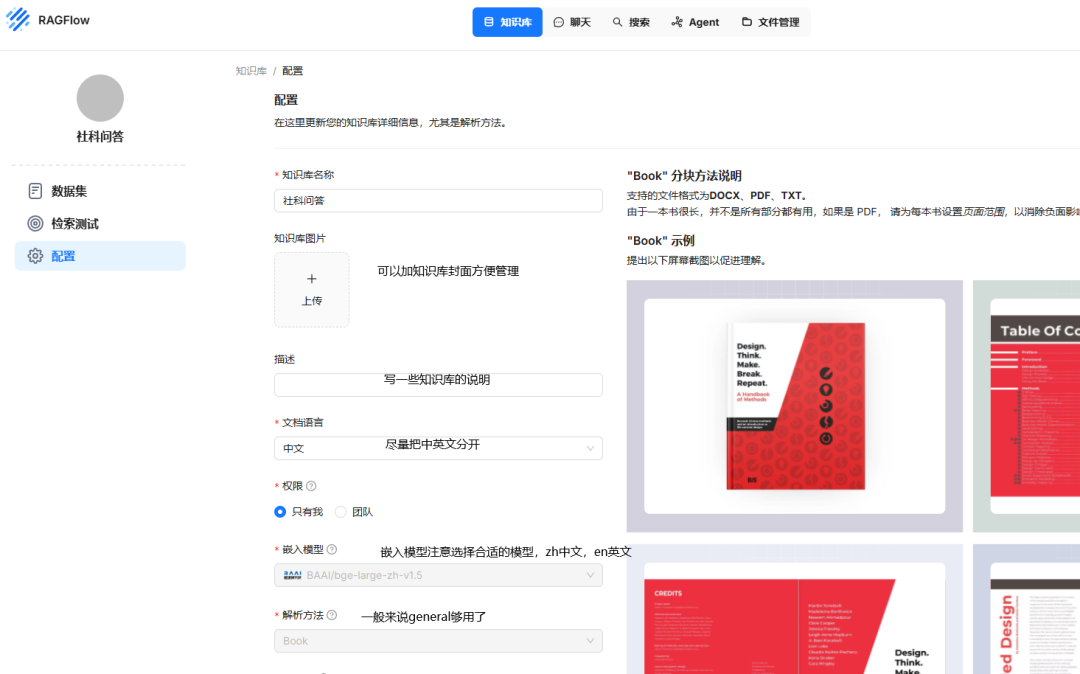The width and height of the screenshot is (1080, 674).
Task: Switch to the 聊天 tab
Action: pos(572,22)
